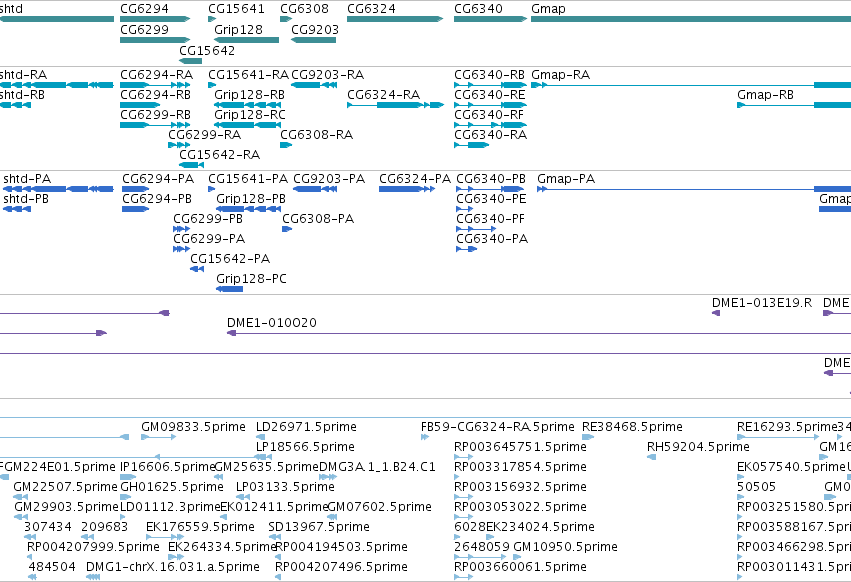Click the shtd-PA protein label

pyautogui.click(x=27, y=179)
